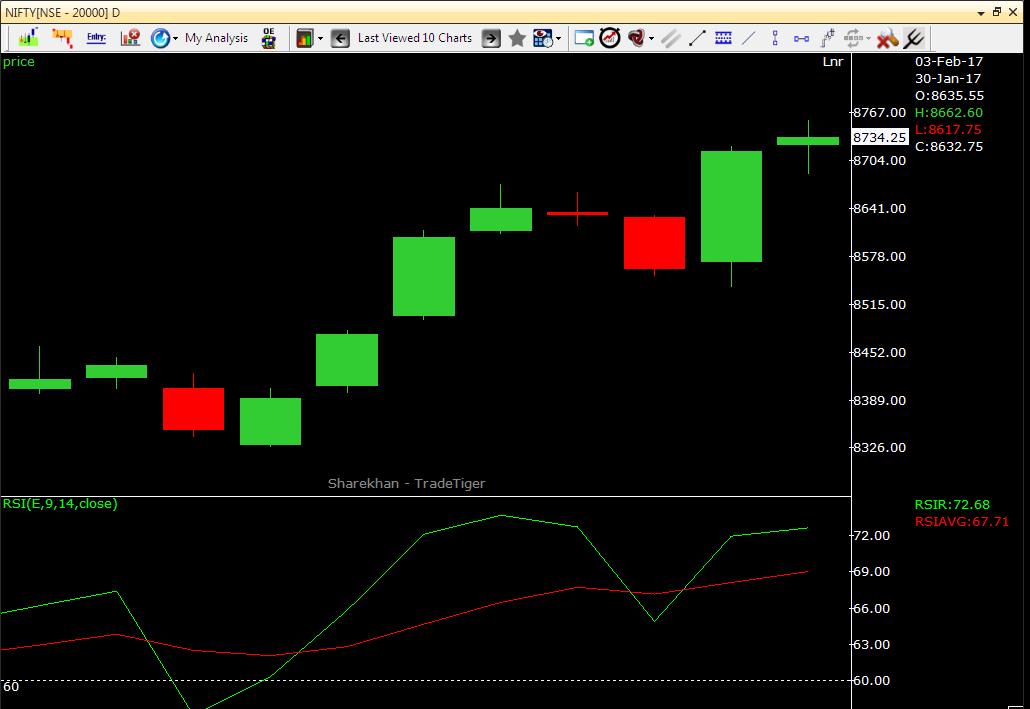
Task: Click the OE order entry icon
Action: pos(266,37)
